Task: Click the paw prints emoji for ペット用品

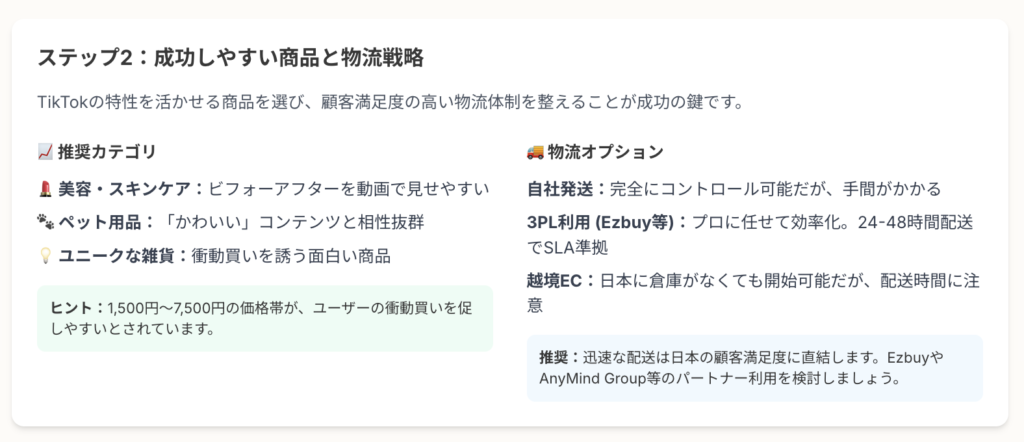Action: (45, 223)
